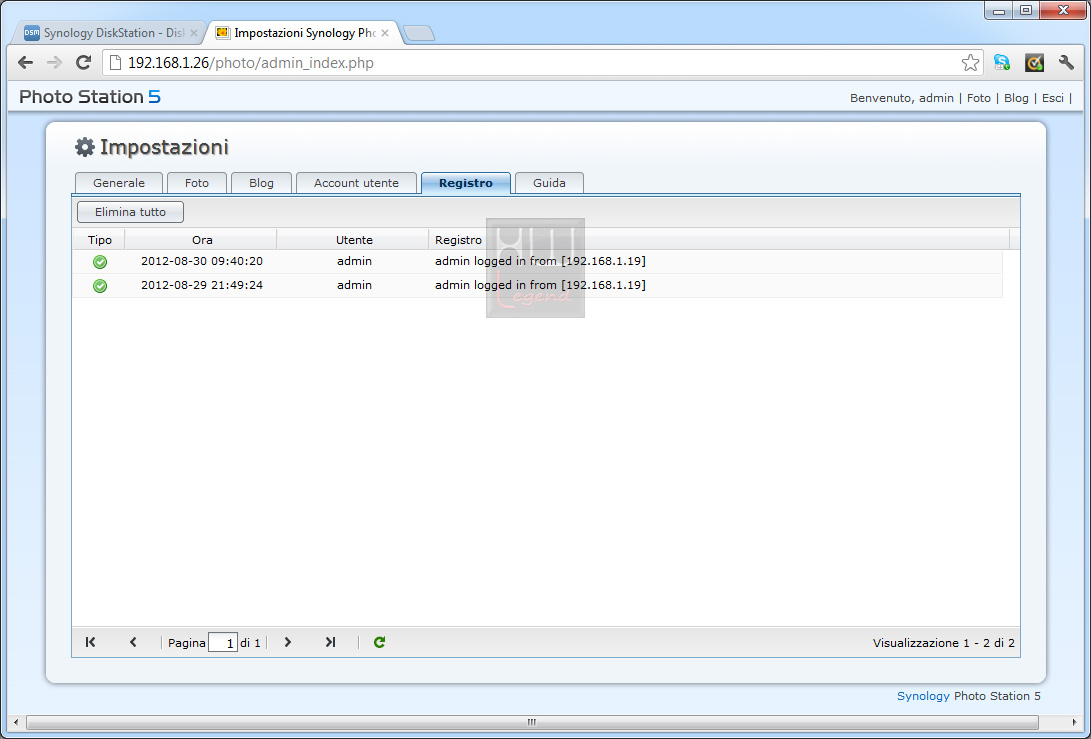This screenshot has height=739, width=1091.
Task: Open the Generale settings tab
Action: 119,183
